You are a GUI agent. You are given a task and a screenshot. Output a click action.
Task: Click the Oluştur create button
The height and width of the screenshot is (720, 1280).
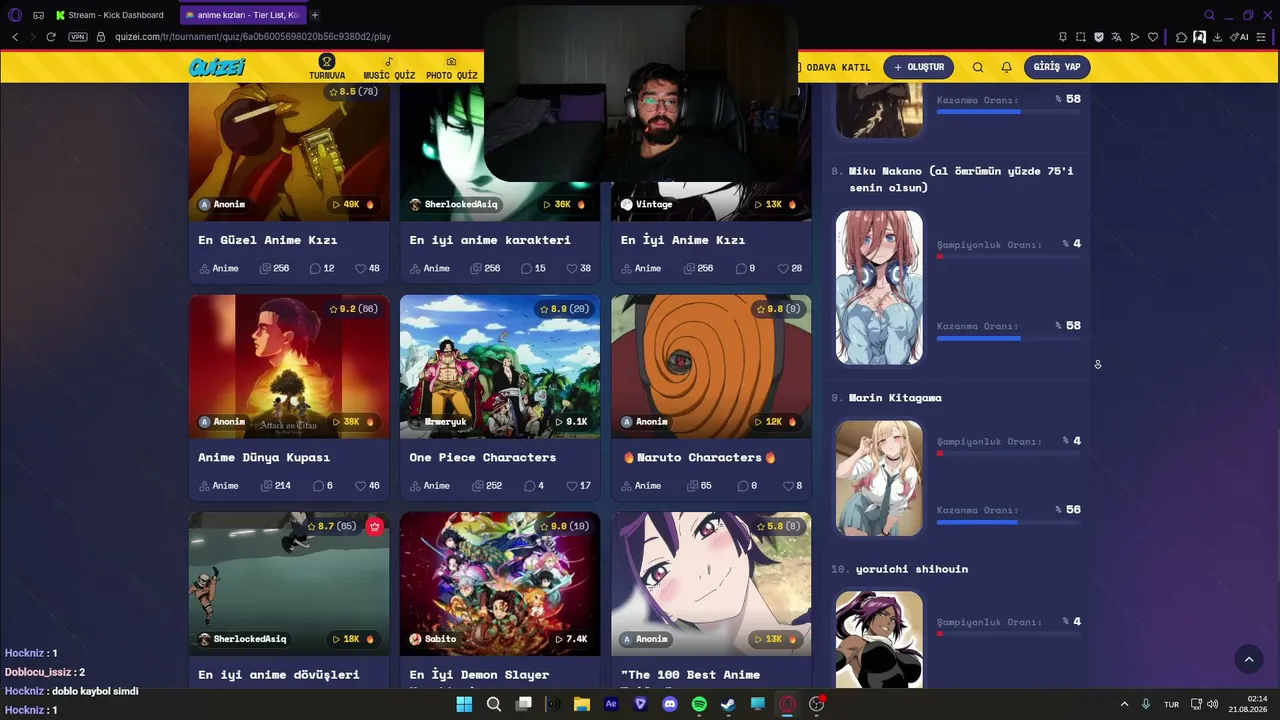point(919,67)
